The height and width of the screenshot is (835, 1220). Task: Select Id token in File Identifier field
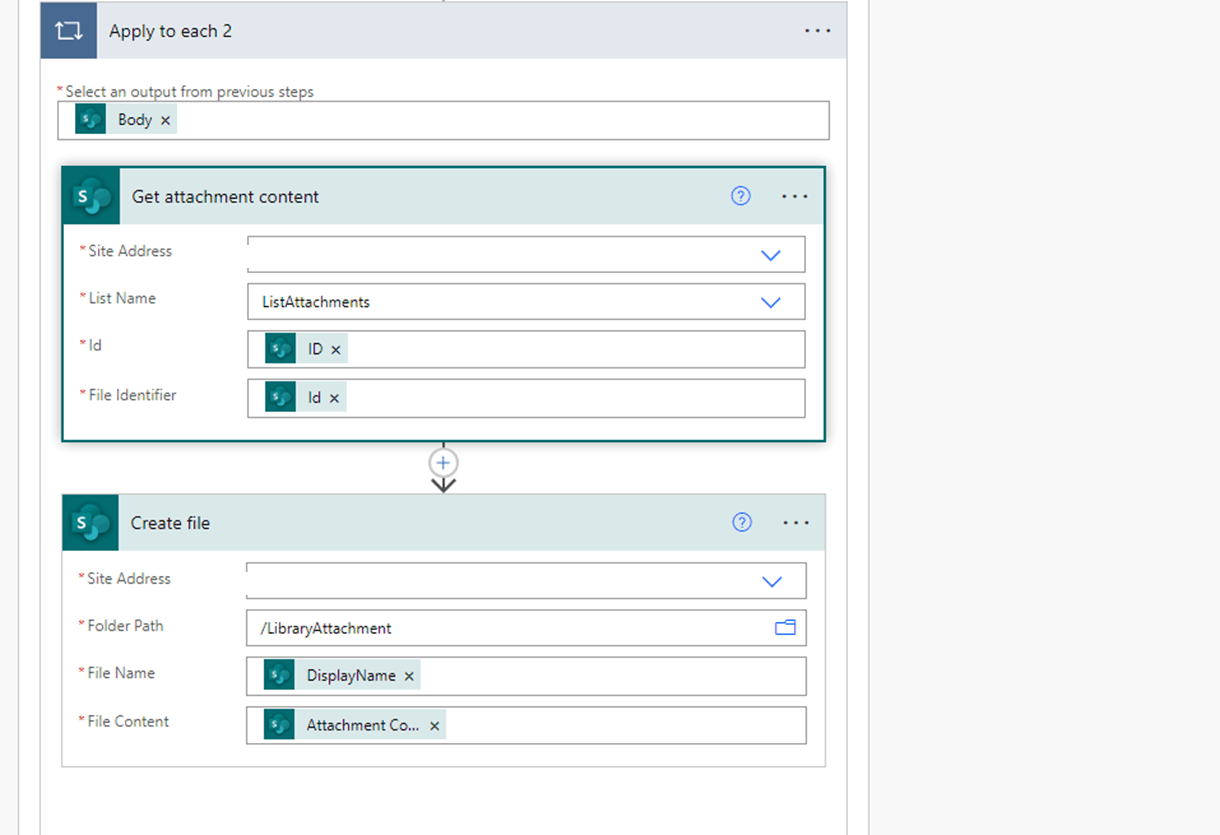[x=306, y=398]
